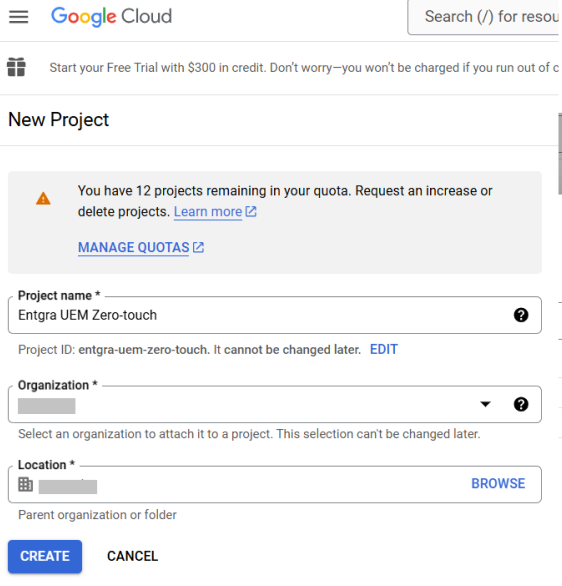Focus the Project name text field
Viewport: 562px width, 586px height.
click(275, 315)
